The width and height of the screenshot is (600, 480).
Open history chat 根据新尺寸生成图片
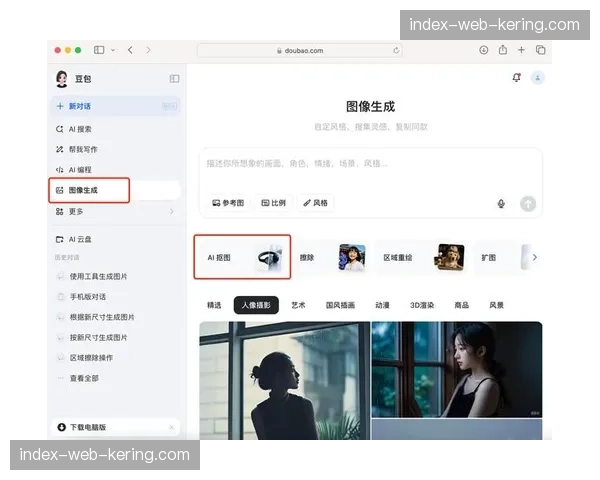click(102, 317)
